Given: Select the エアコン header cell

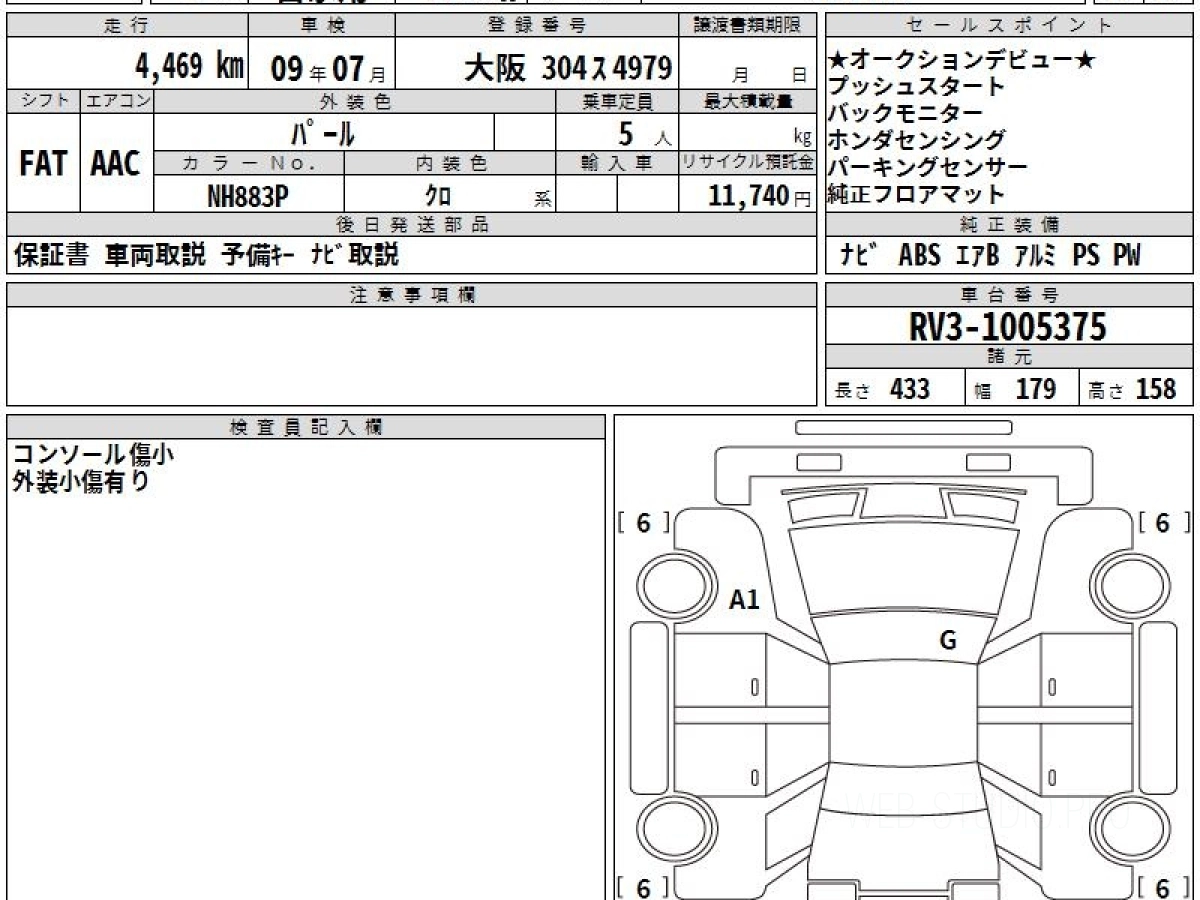Looking at the screenshot, I should pyautogui.click(x=117, y=101).
